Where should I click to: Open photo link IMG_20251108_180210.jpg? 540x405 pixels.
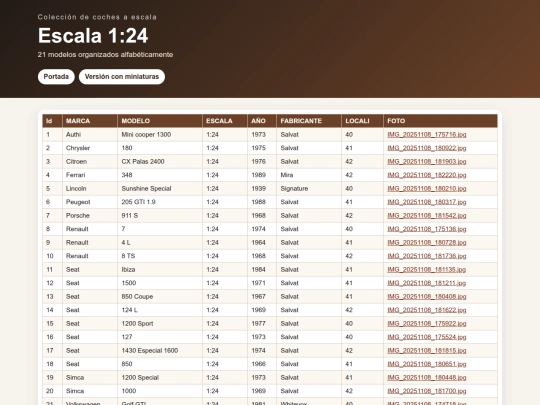pos(426,189)
